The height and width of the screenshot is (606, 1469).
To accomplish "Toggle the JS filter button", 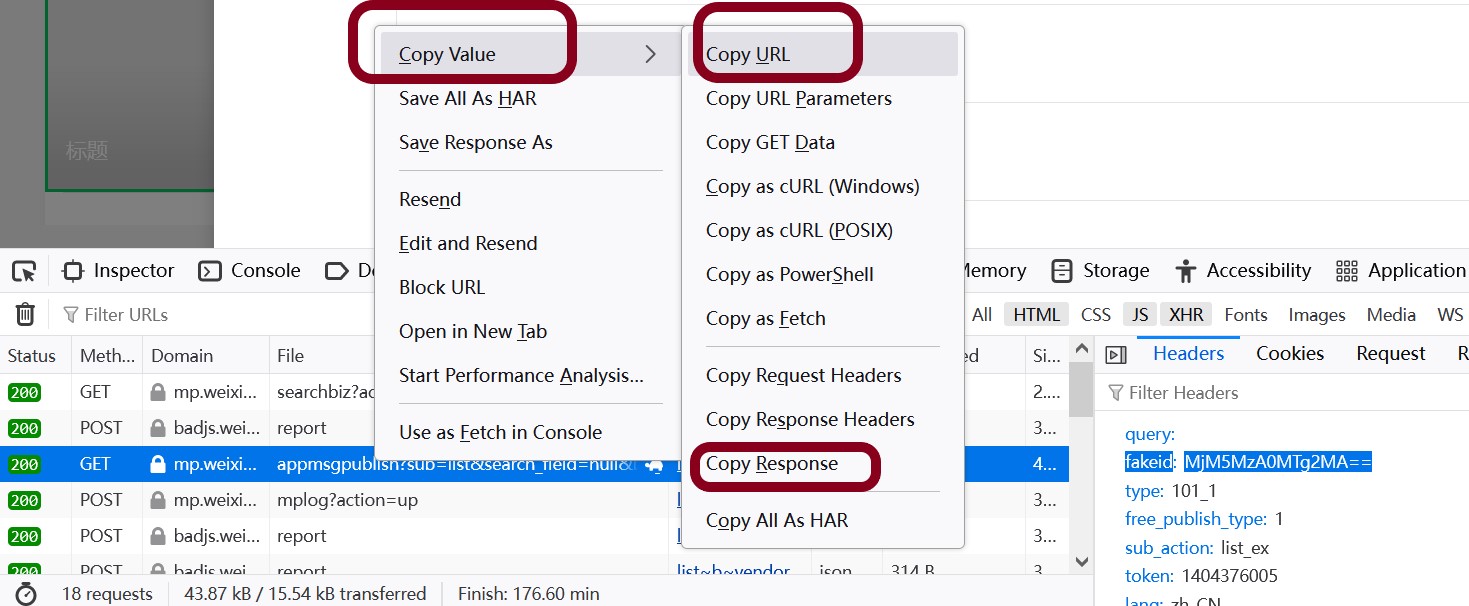I will pyautogui.click(x=1140, y=315).
